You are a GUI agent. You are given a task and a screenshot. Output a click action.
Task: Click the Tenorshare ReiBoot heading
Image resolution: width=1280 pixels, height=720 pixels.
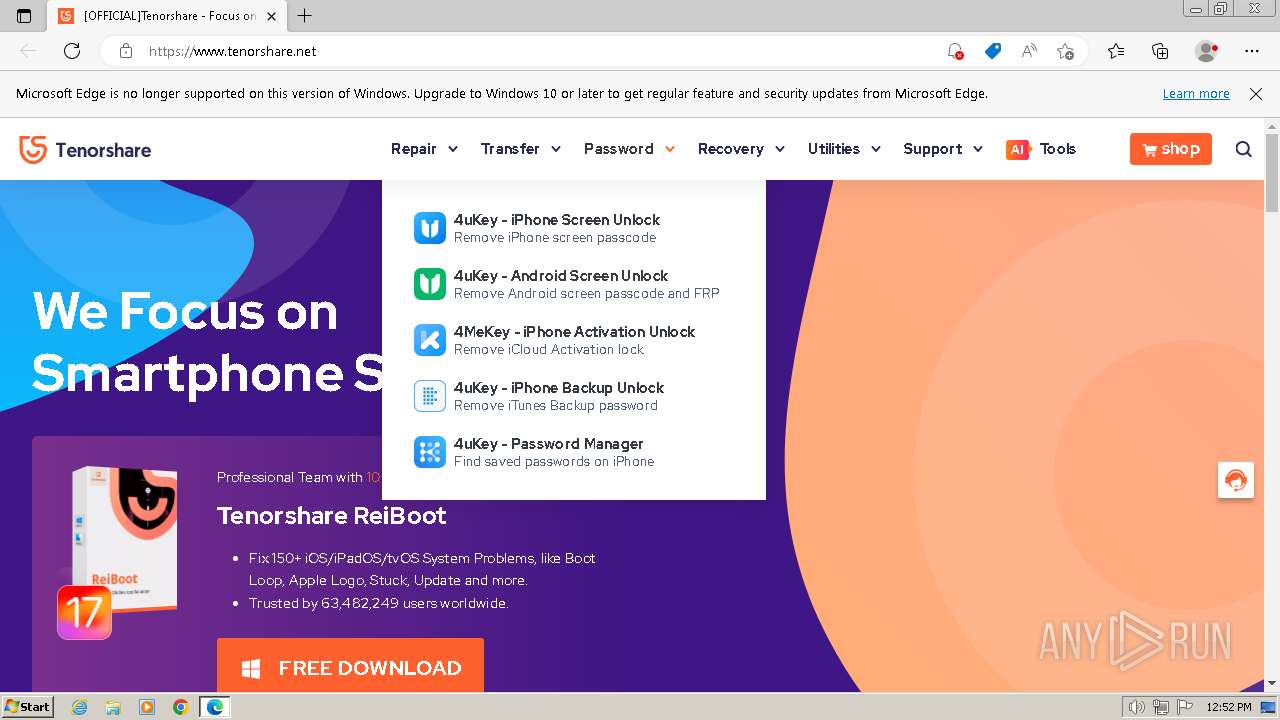pos(332,516)
